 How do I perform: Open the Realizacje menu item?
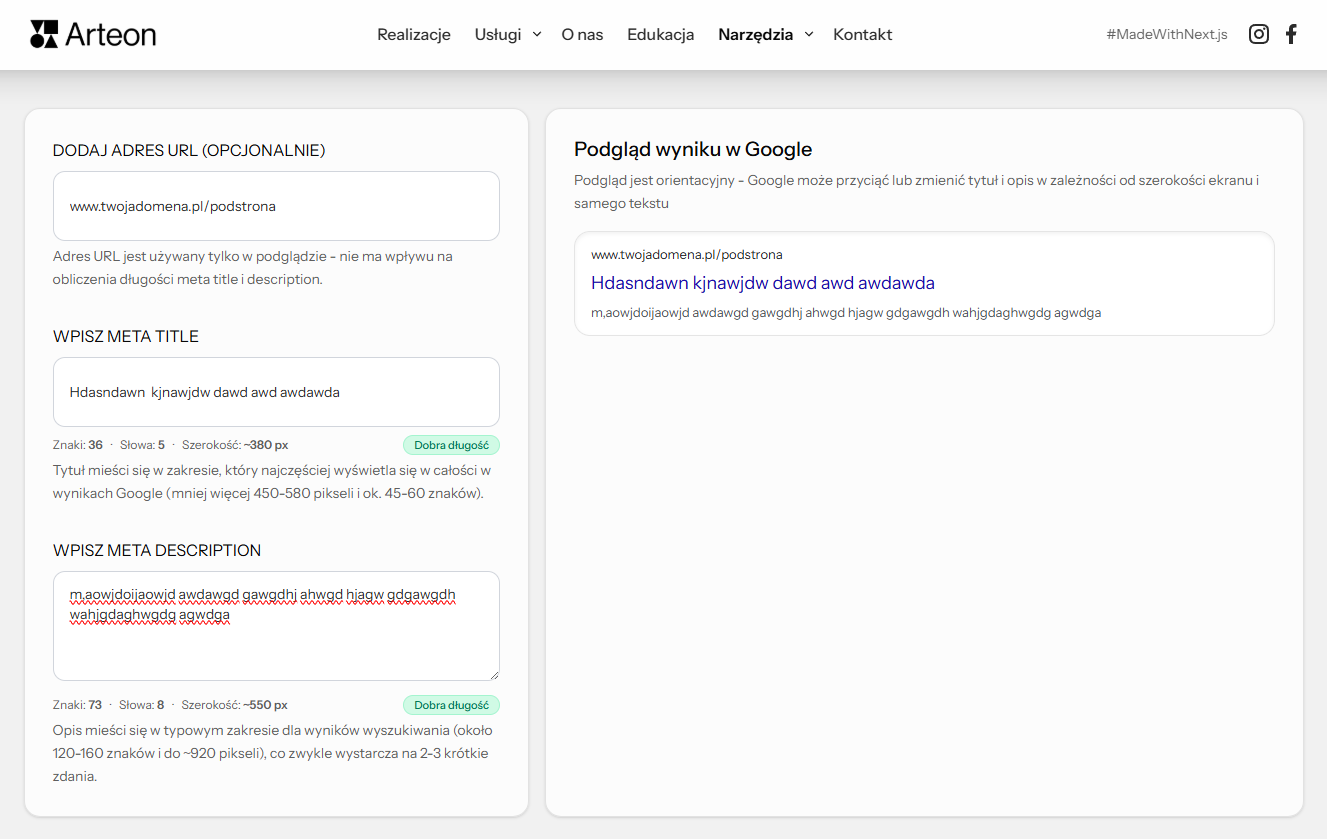tap(413, 34)
